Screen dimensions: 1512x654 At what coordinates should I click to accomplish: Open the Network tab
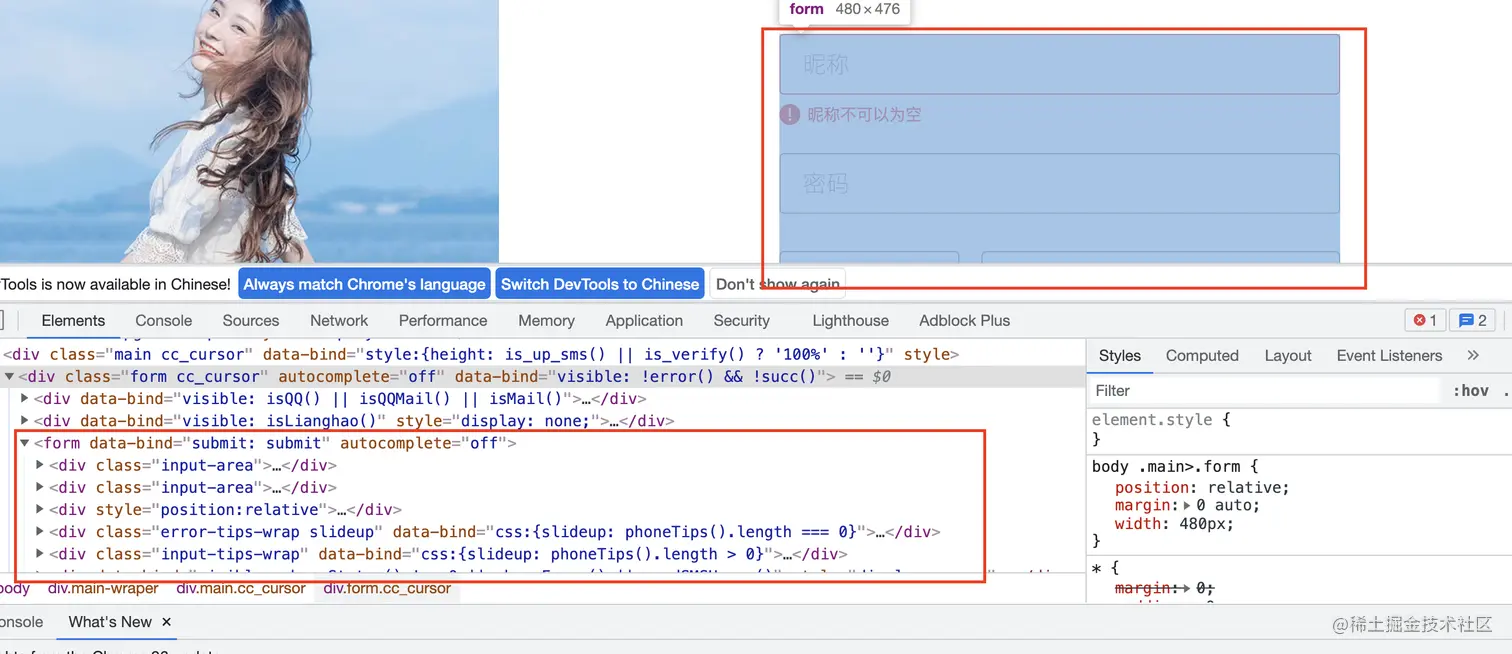pyautogui.click(x=339, y=321)
